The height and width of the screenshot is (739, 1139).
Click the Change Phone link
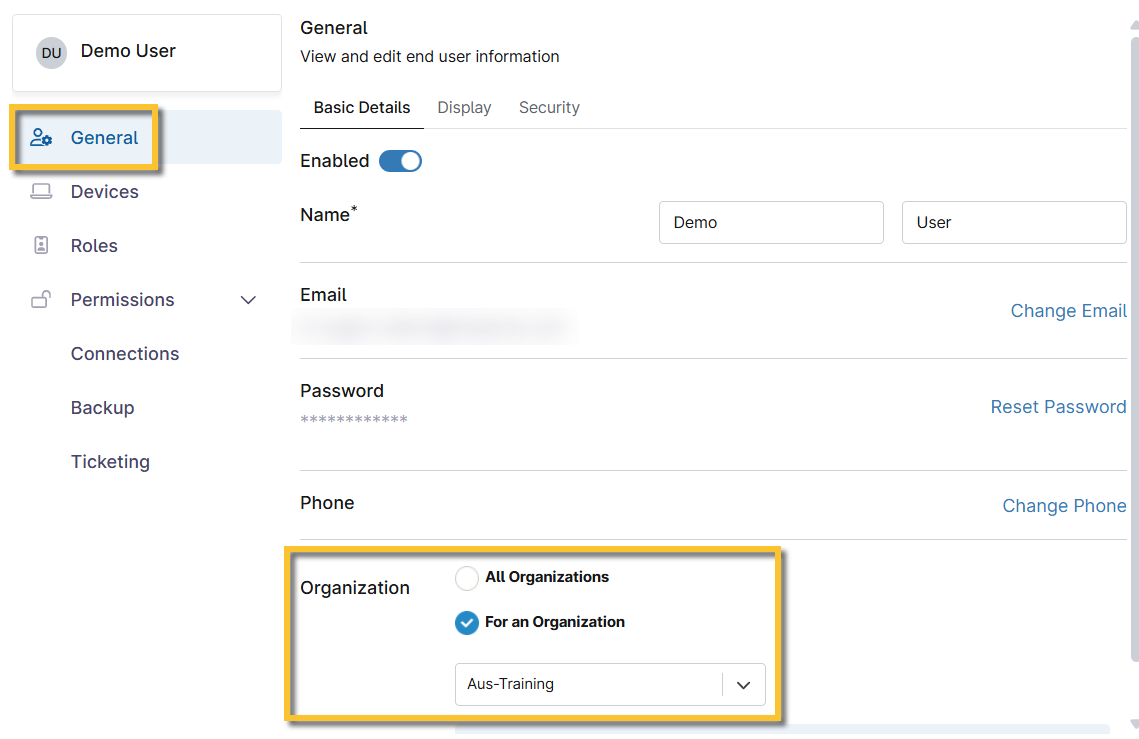(x=1064, y=506)
